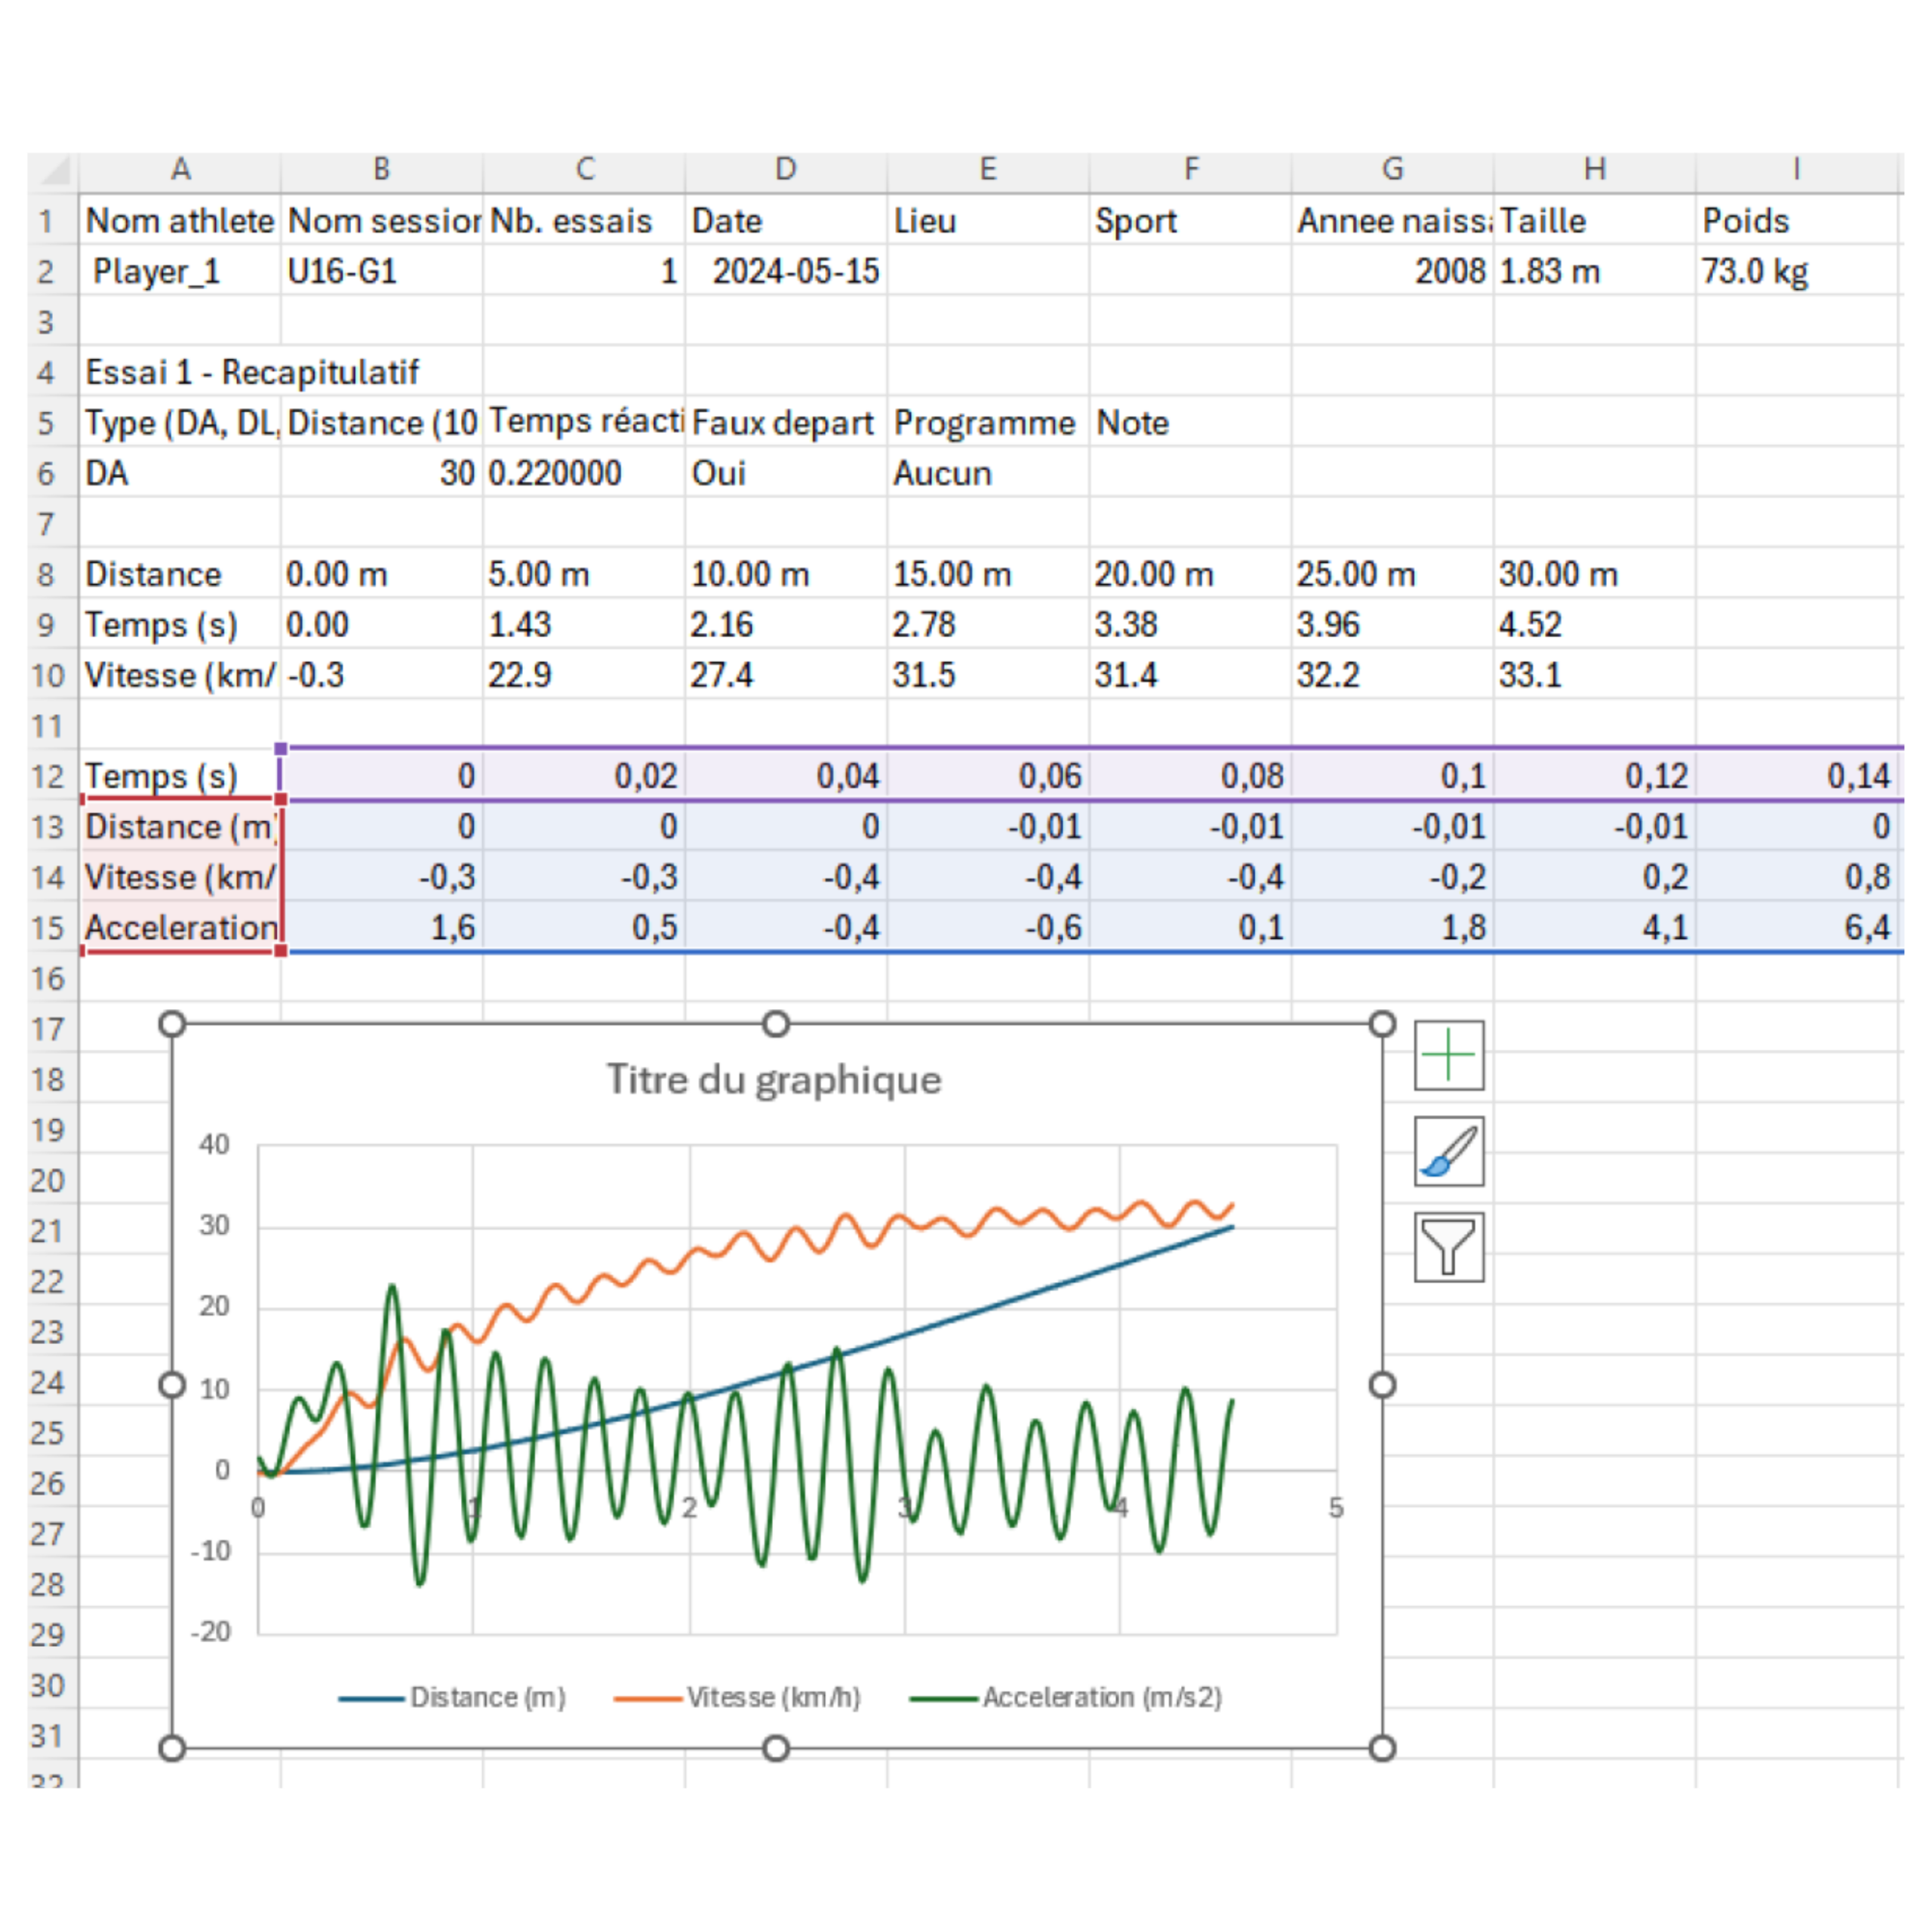Click the chart's top-left resize handle
1932x1932 pixels.
coord(172,1024)
